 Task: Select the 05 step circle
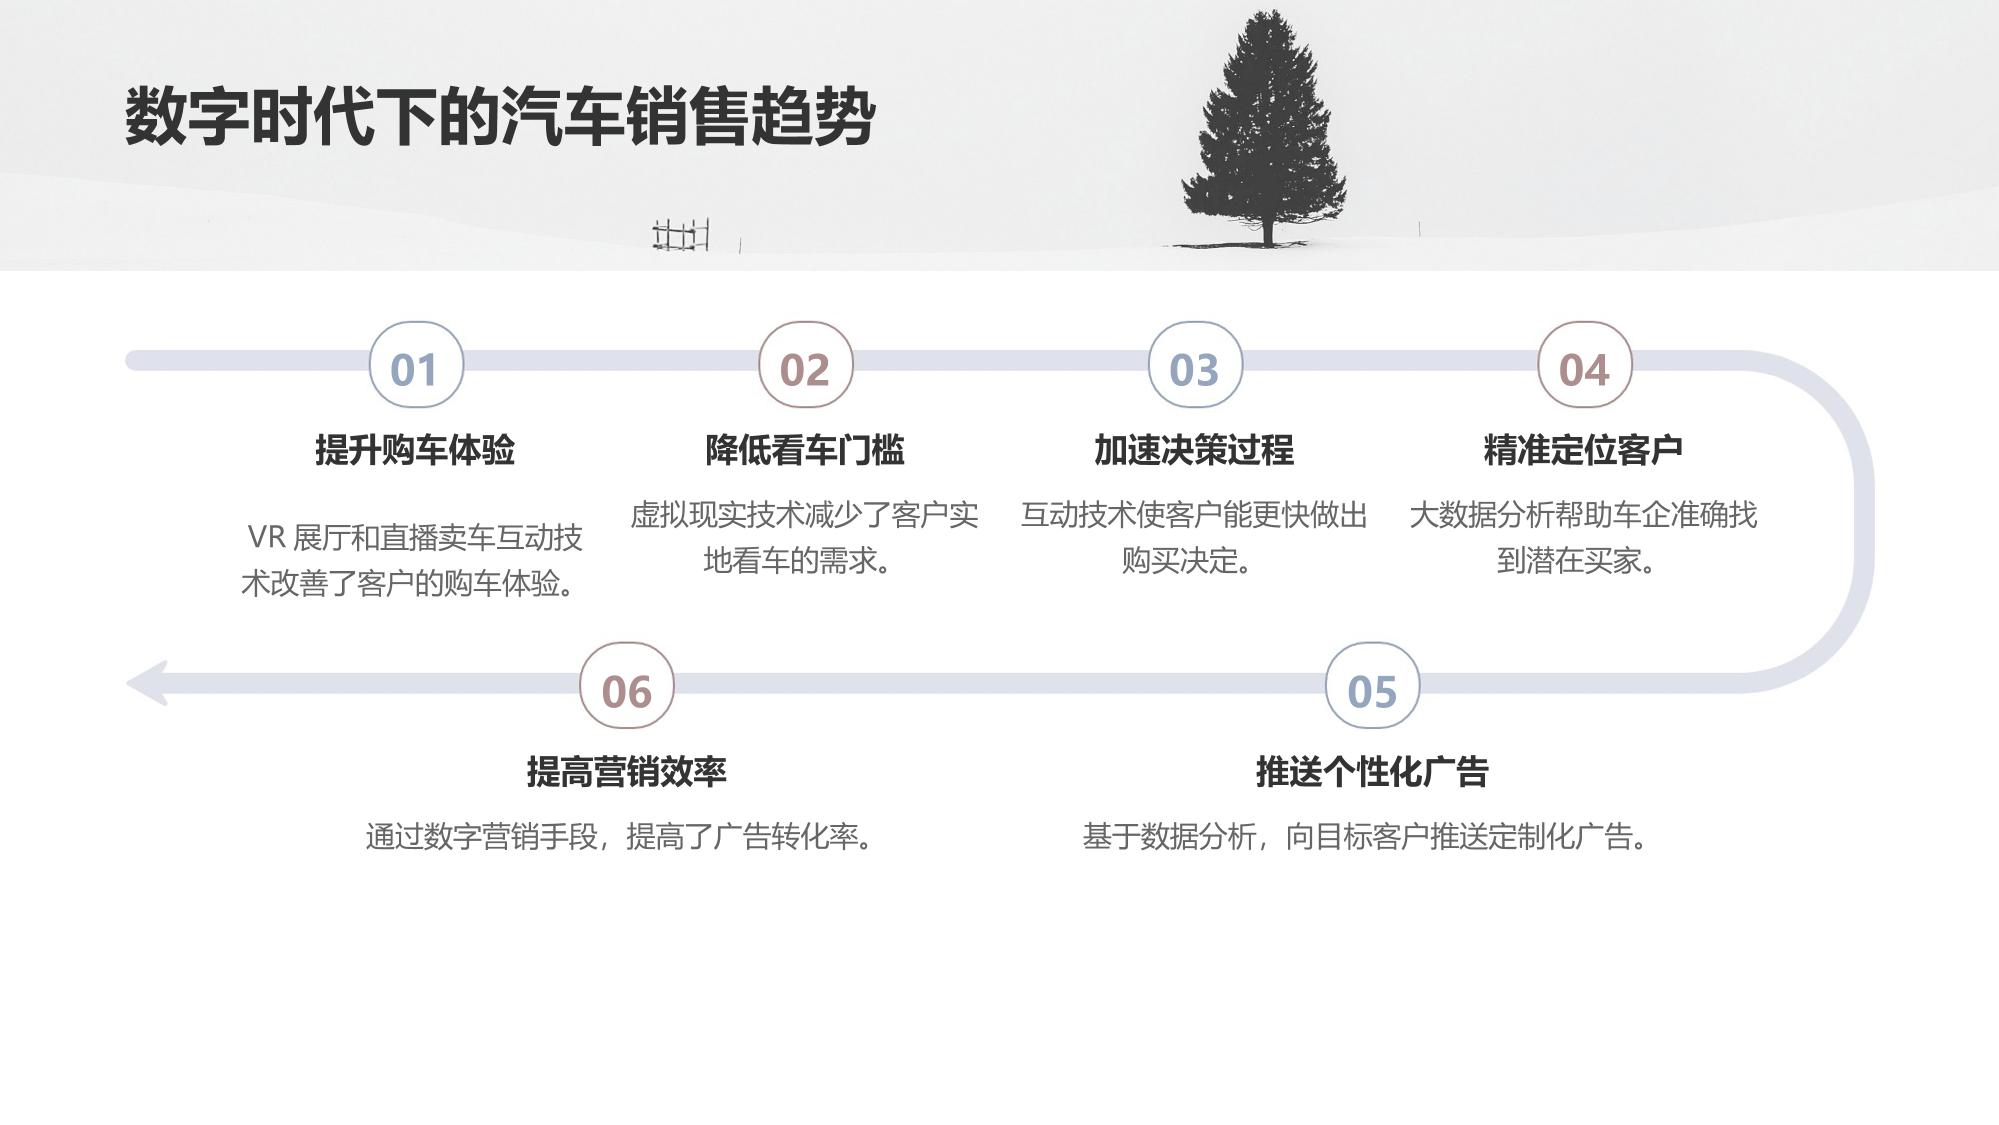(x=1372, y=686)
